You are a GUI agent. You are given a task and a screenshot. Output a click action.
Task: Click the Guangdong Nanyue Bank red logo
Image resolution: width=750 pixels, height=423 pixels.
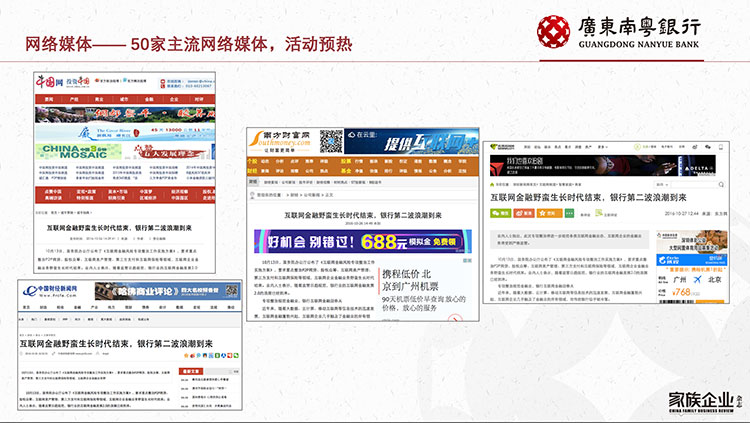(555, 30)
